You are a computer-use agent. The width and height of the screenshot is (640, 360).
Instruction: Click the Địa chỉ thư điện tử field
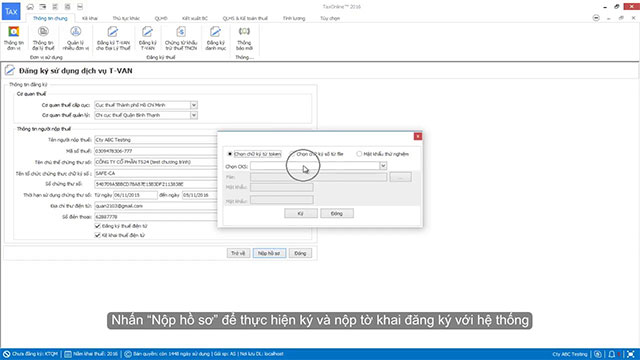pyautogui.click(x=156, y=206)
